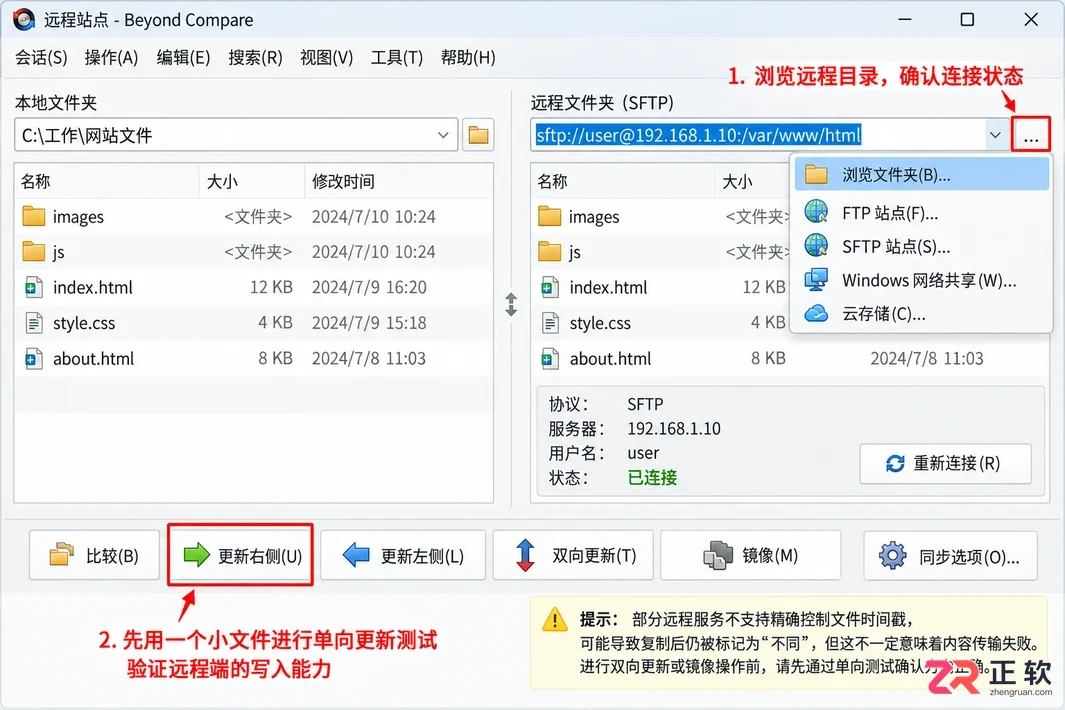Choose Windows 网络共享(W)... menu entry
Viewport: 1065px width, 710px height.
tap(922, 280)
